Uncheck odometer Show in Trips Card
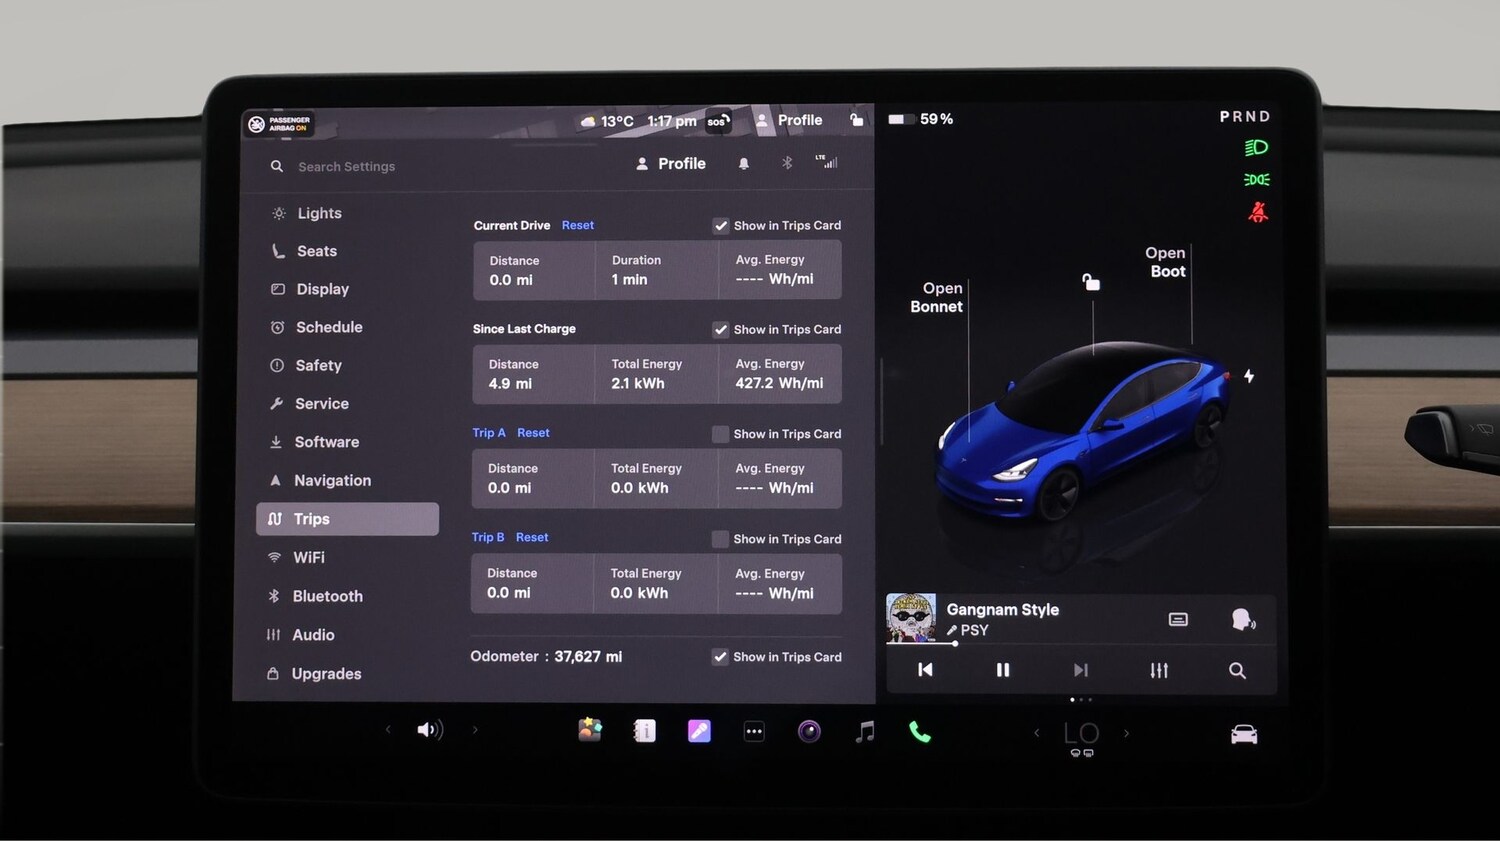Screen dimensions: 1500x841 point(720,657)
